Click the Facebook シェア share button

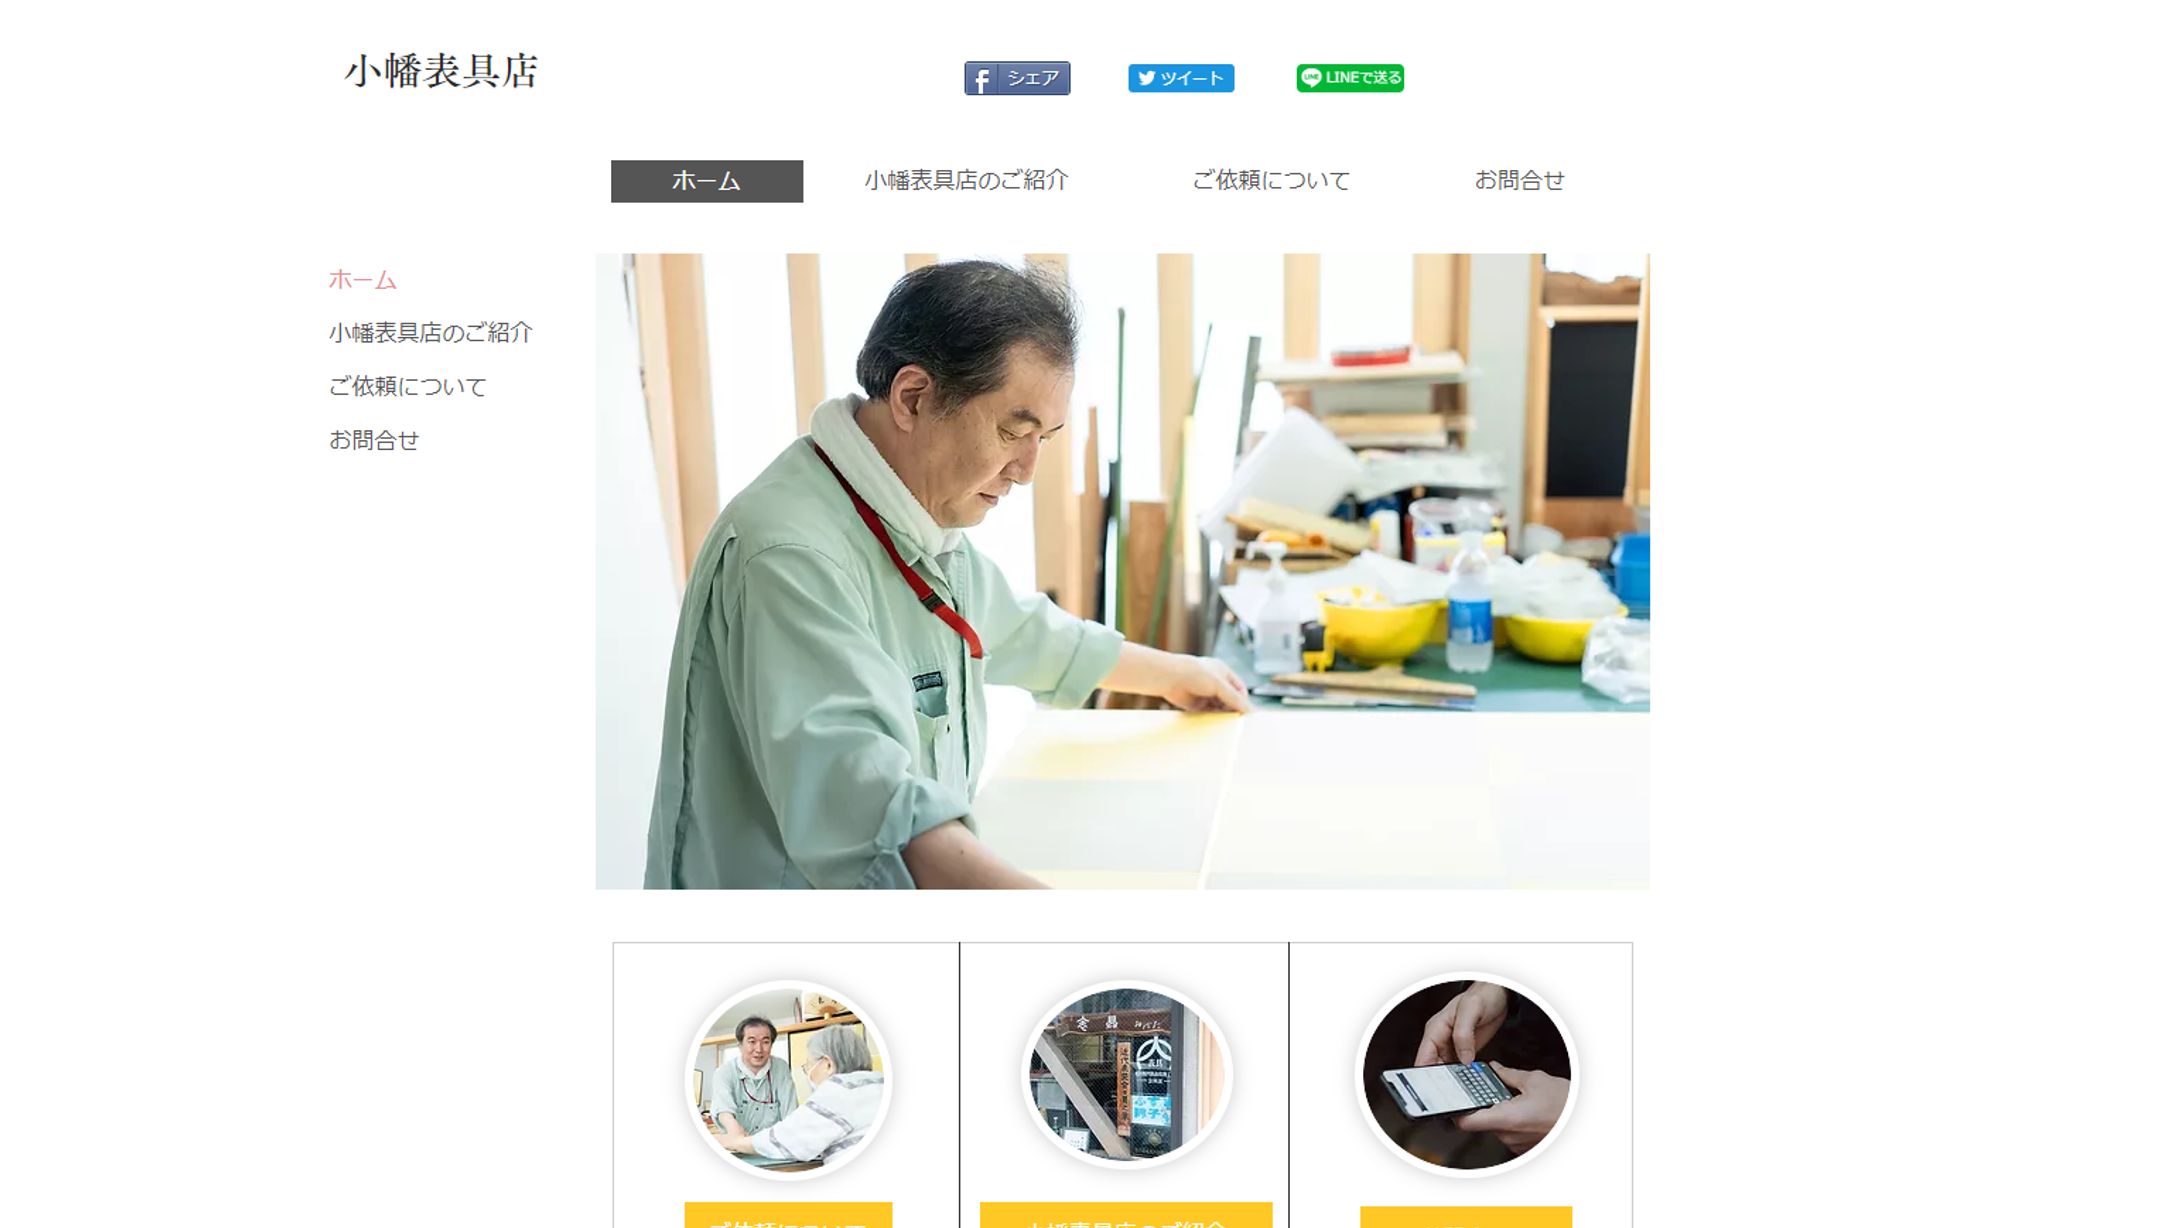click(1017, 78)
